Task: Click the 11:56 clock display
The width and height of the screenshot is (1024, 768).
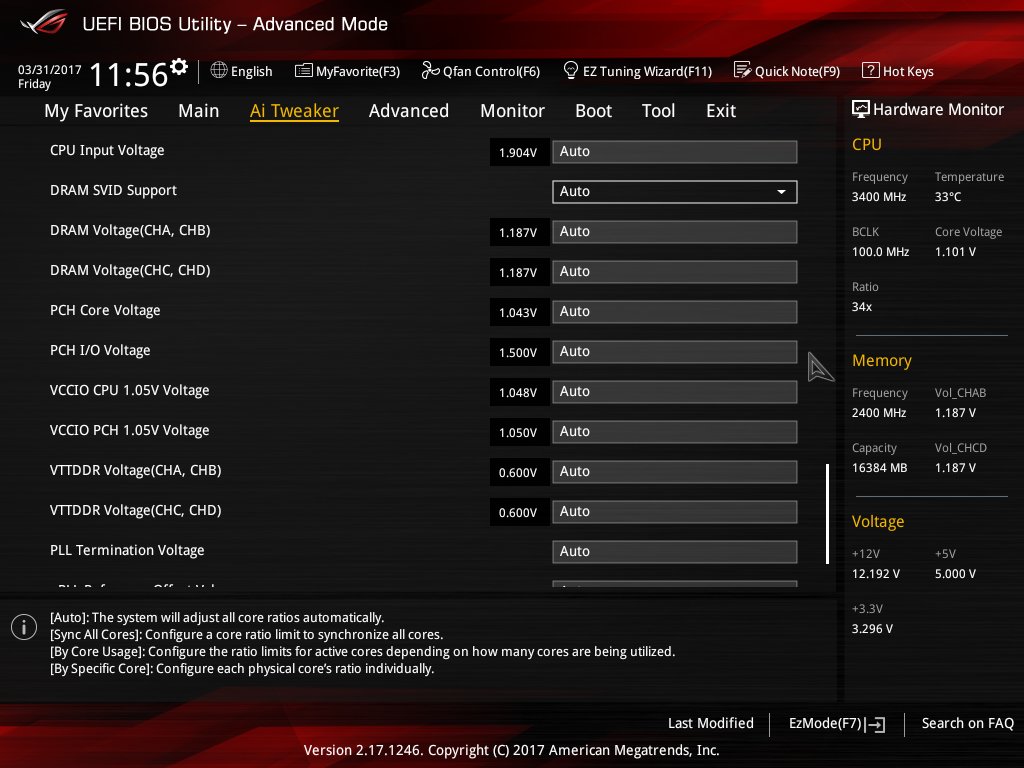Action: [x=128, y=74]
